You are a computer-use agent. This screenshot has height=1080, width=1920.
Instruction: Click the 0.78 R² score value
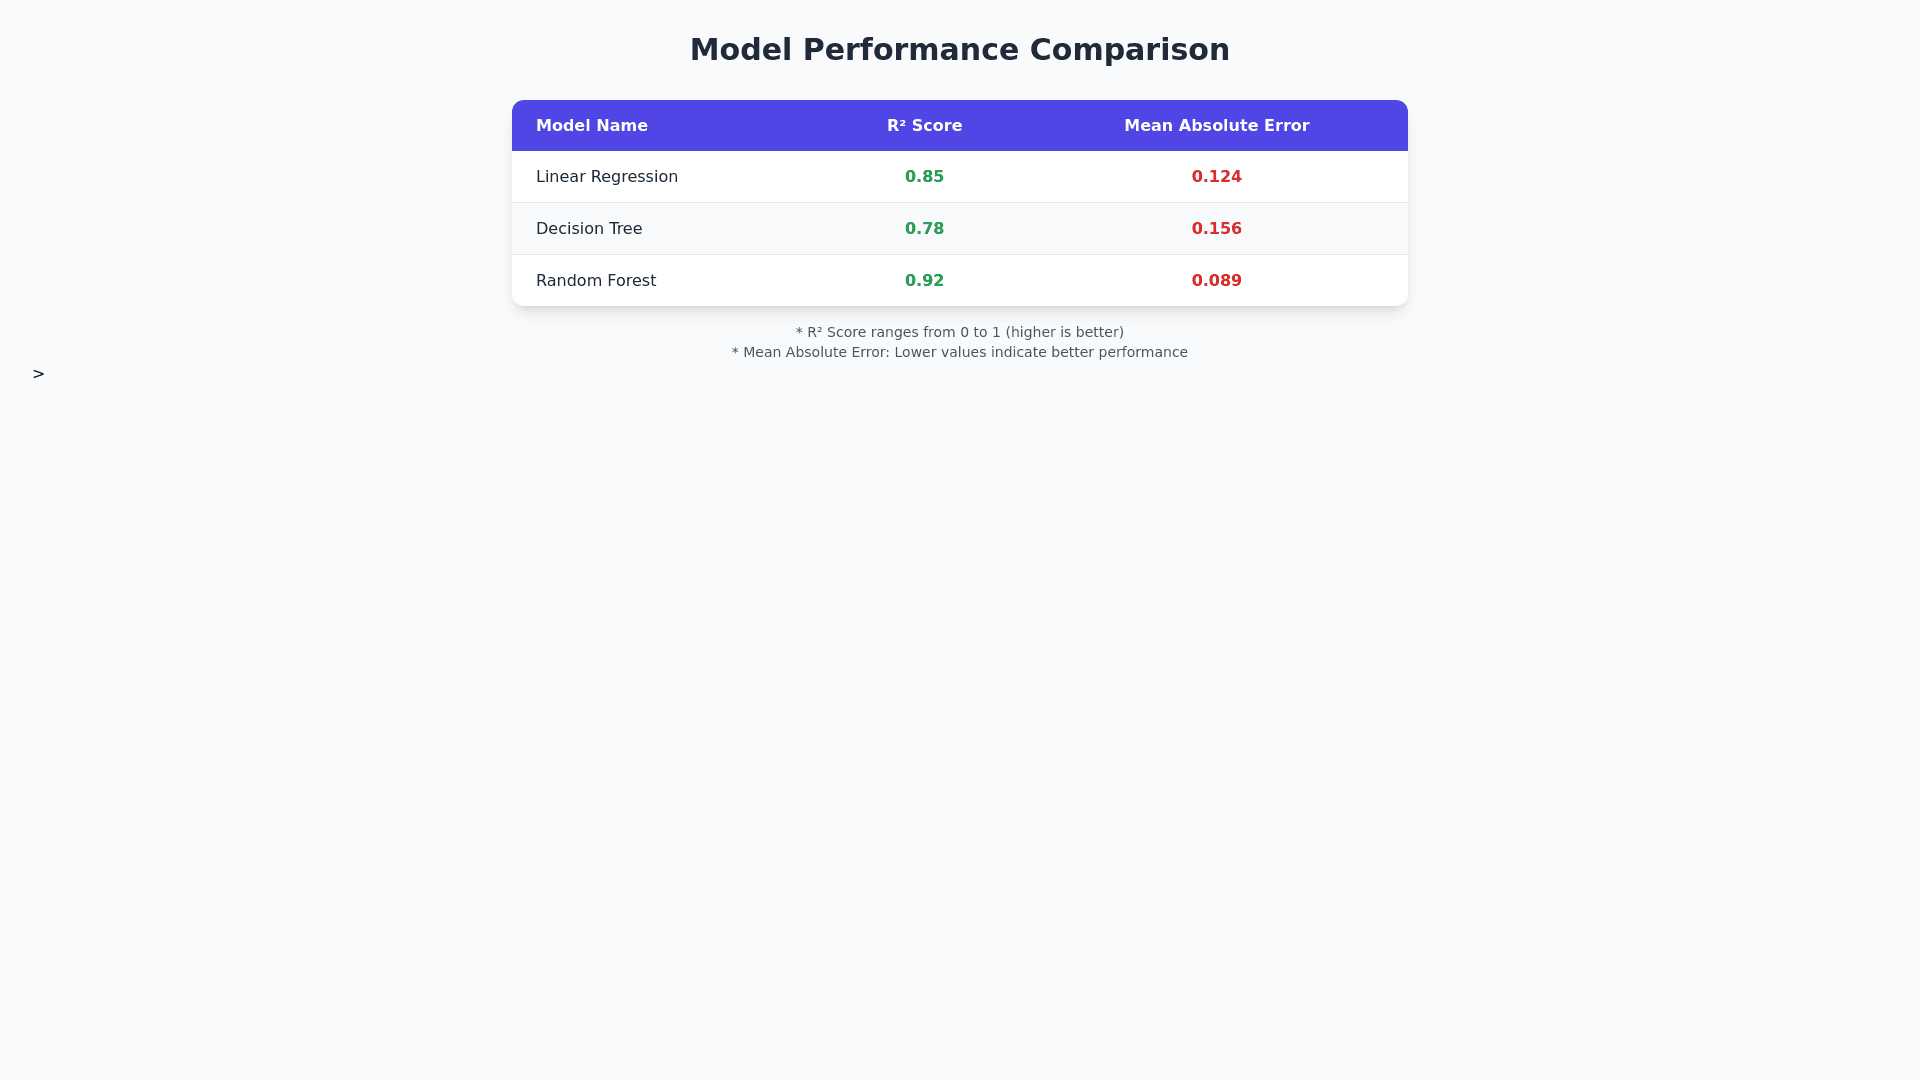[x=924, y=229]
